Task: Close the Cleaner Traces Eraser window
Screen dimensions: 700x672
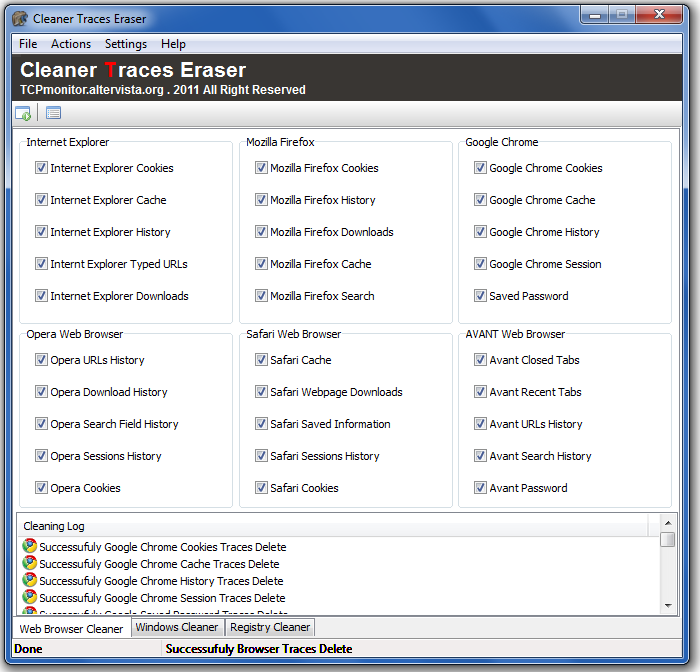Action: pyautogui.click(x=659, y=15)
